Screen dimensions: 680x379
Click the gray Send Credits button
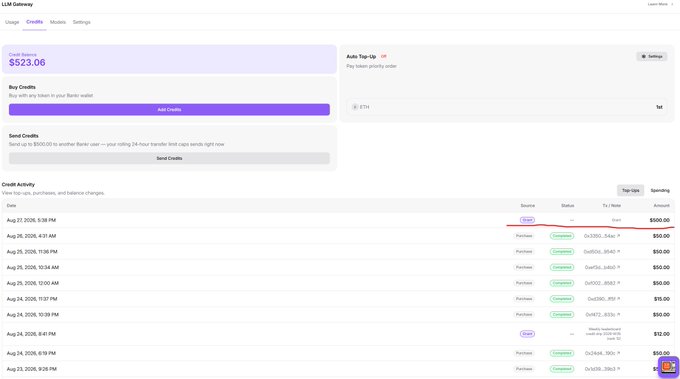click(x=169, y=158)
